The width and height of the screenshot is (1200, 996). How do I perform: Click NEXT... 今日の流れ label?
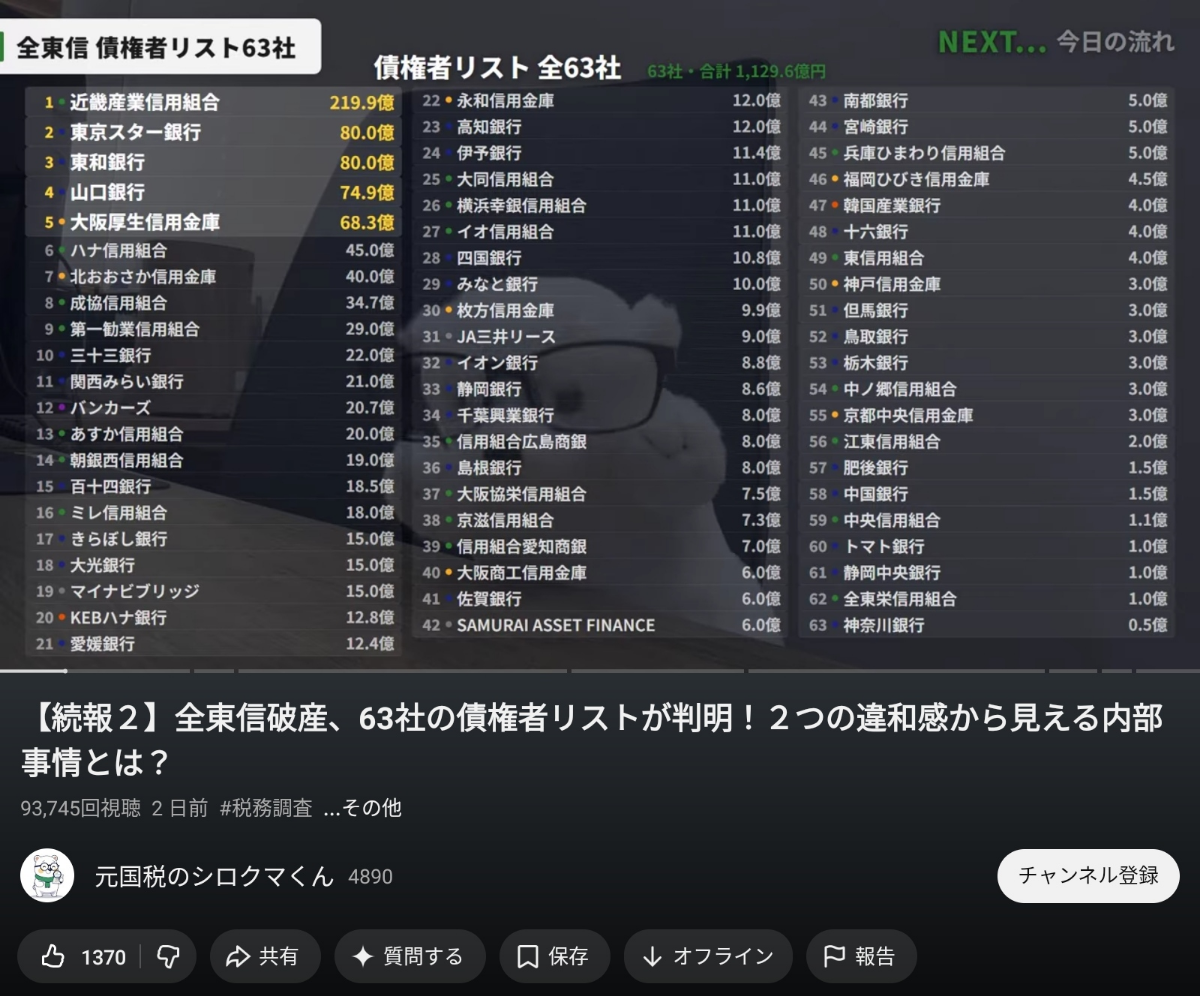(1056, 42)
